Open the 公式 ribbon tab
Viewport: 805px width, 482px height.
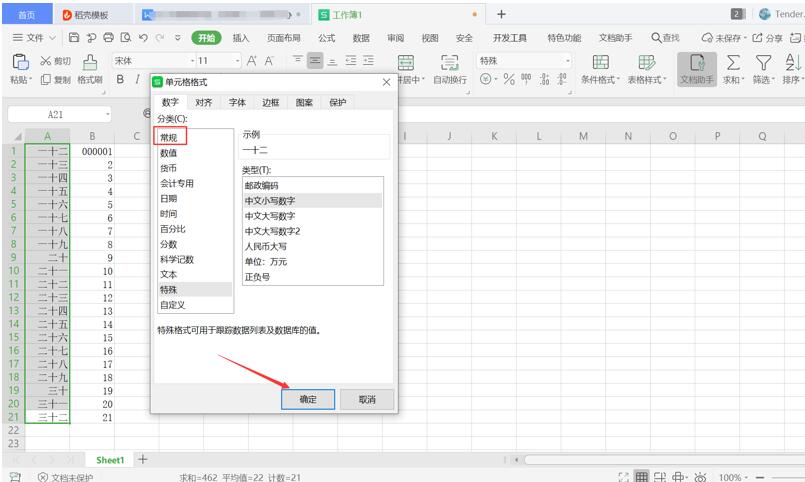click(x=326, y=38)
